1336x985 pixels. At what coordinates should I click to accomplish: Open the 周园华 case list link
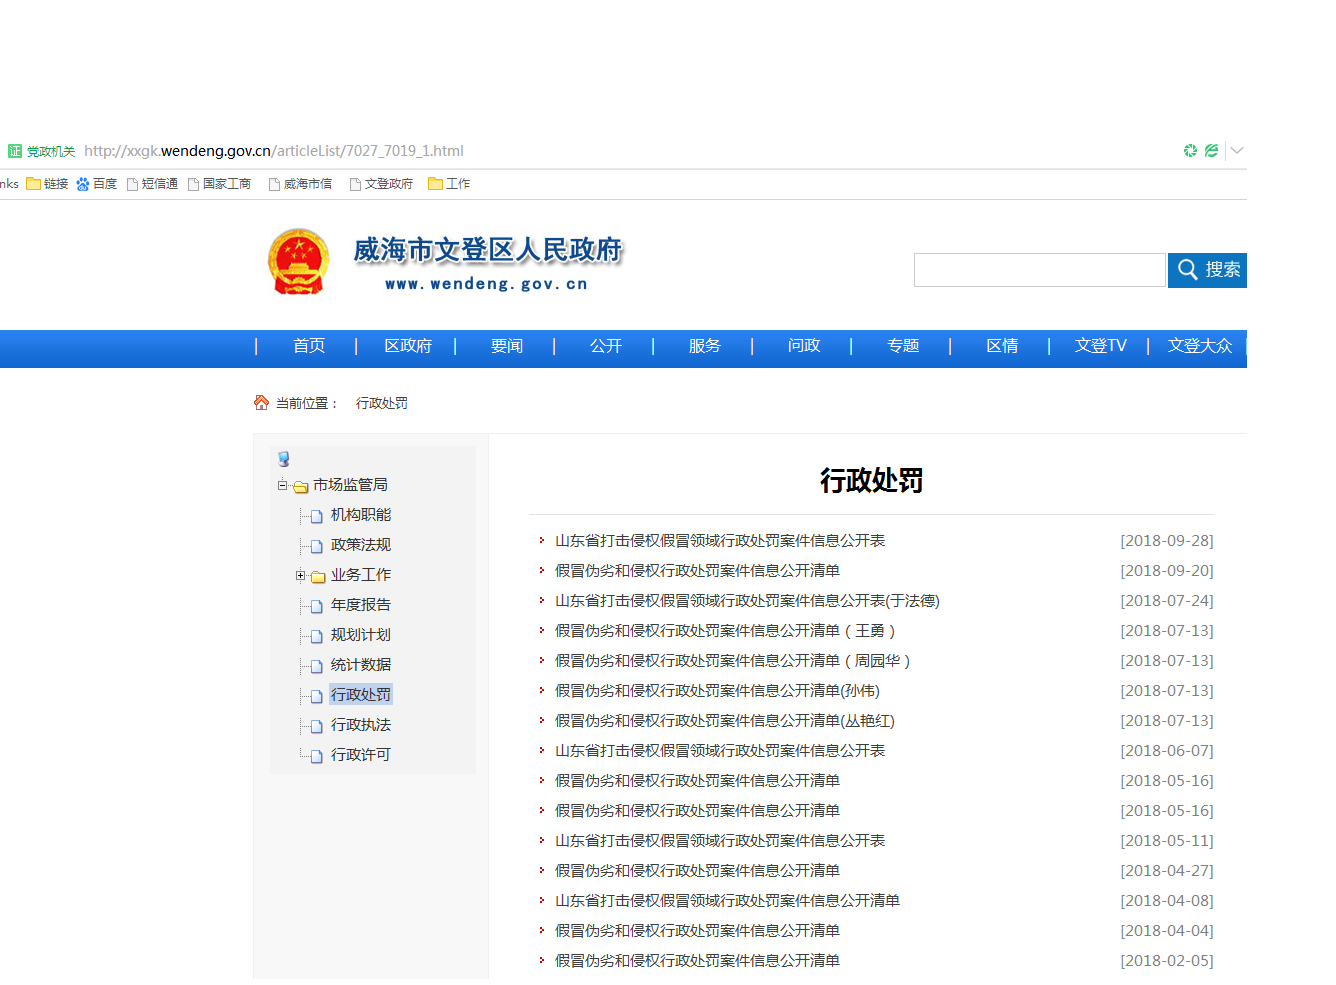732,661
